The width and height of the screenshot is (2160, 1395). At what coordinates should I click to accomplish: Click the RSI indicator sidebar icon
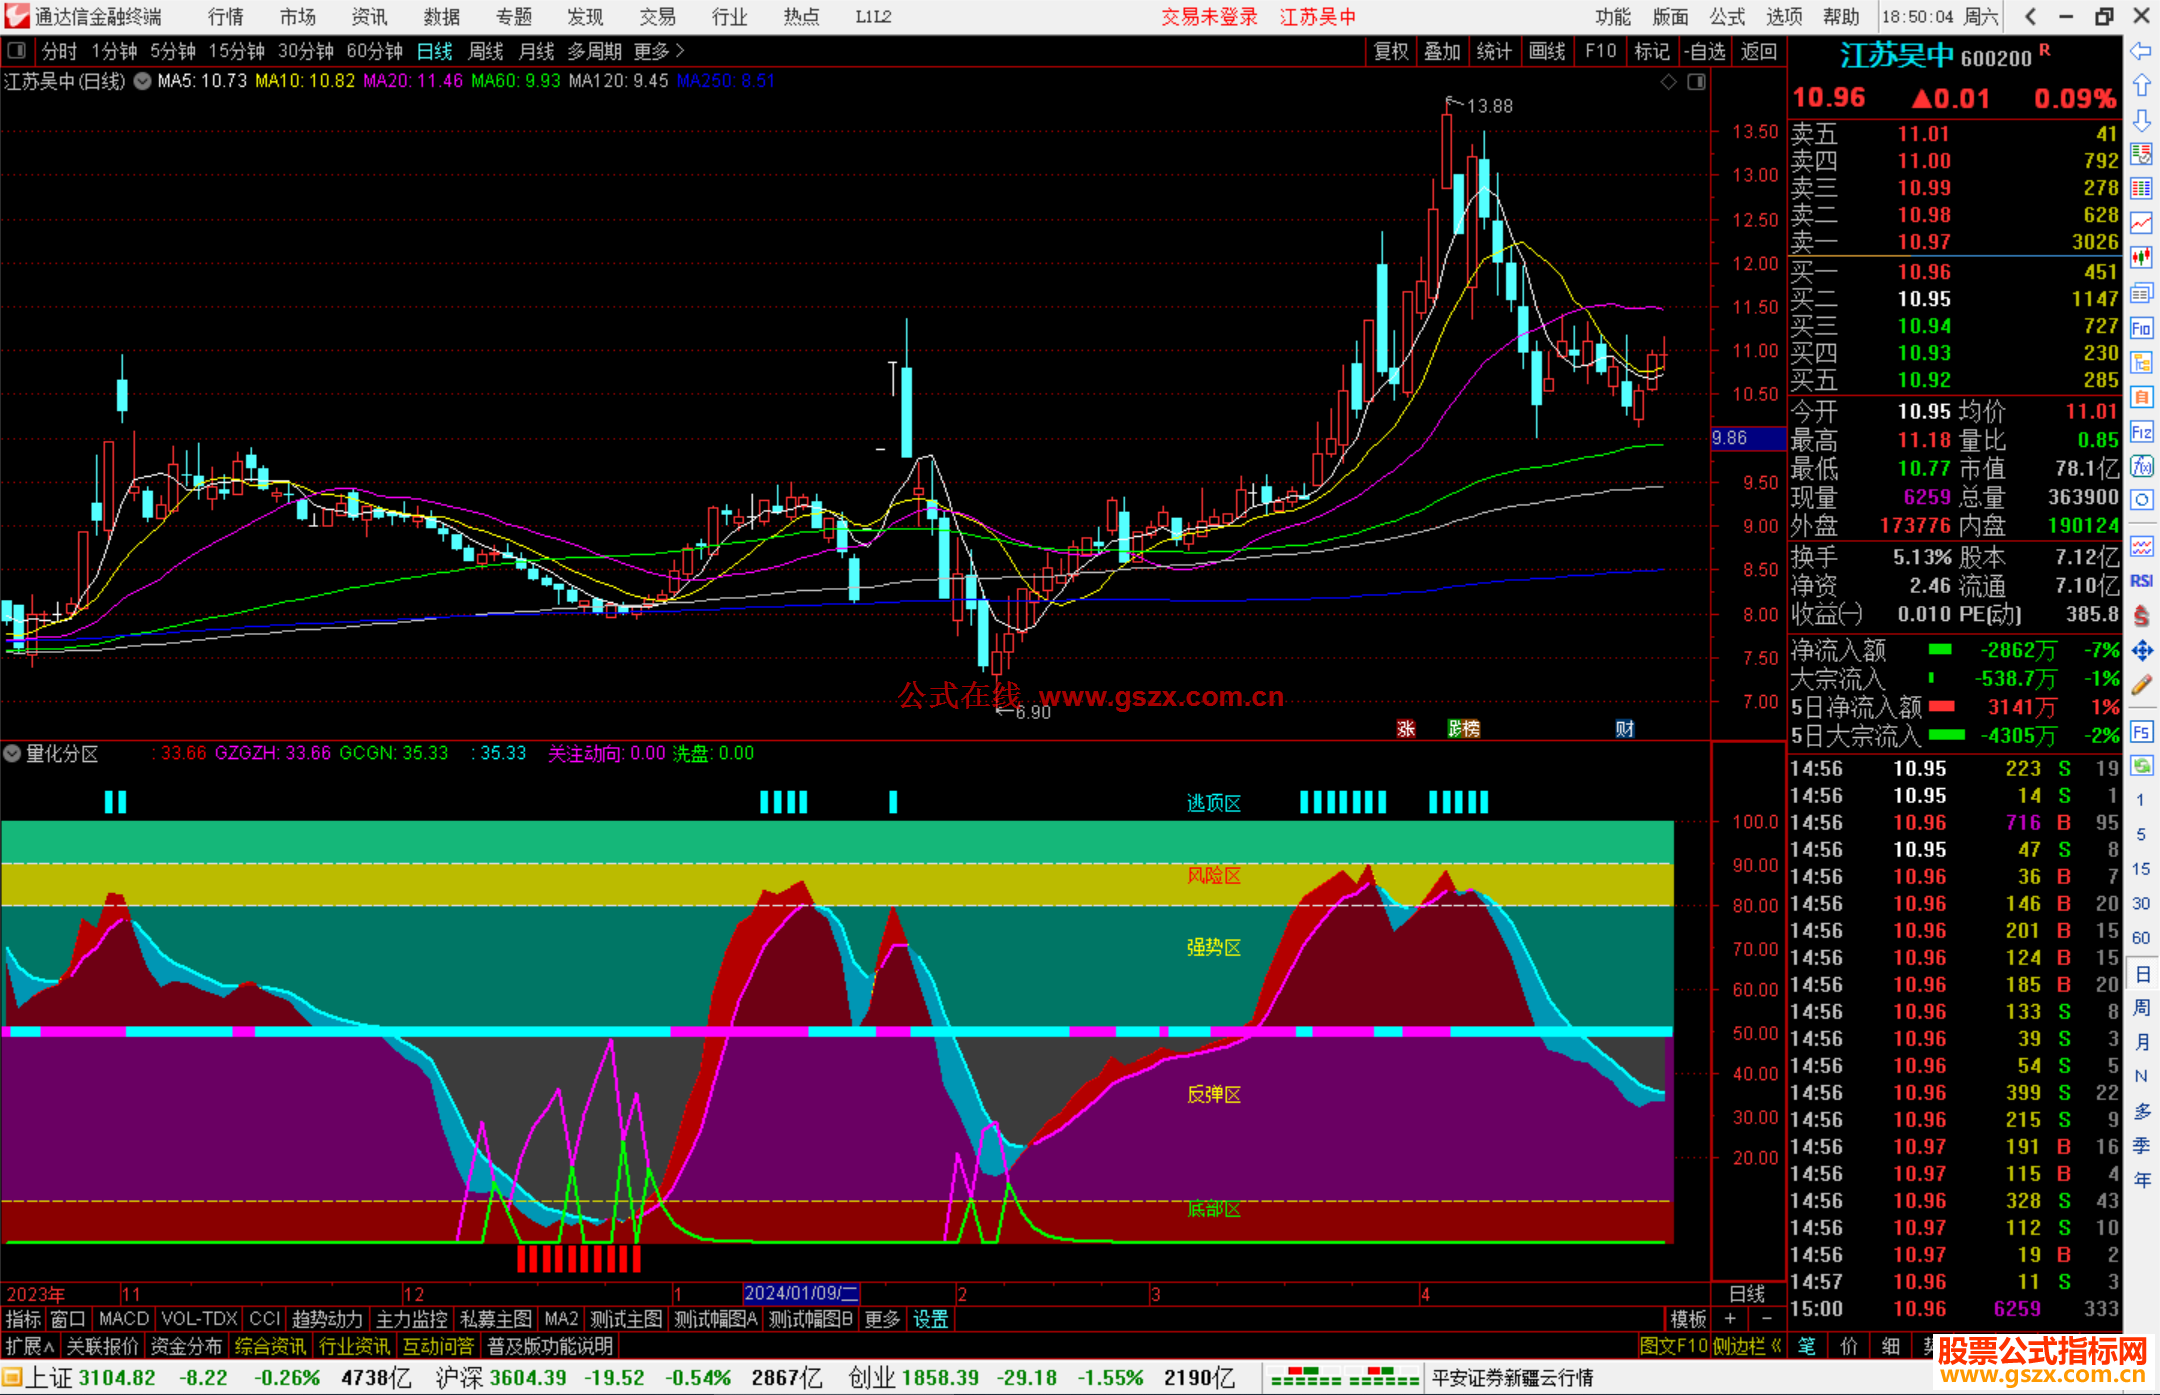click(x=2141, y=581)
